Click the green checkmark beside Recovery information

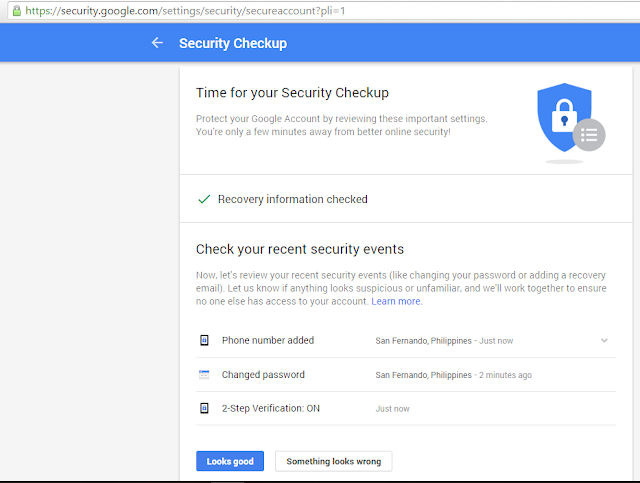(x=204, y=199)
